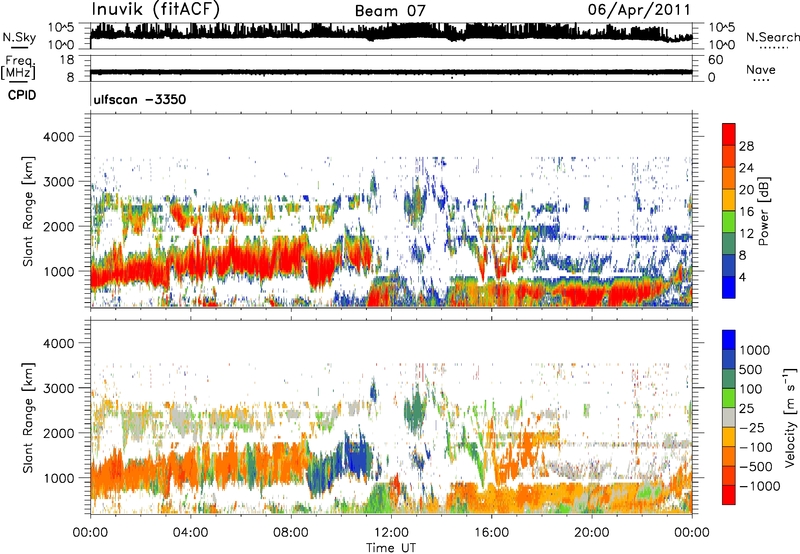Click the light green segment of power color bar

[x=729, y=222]
